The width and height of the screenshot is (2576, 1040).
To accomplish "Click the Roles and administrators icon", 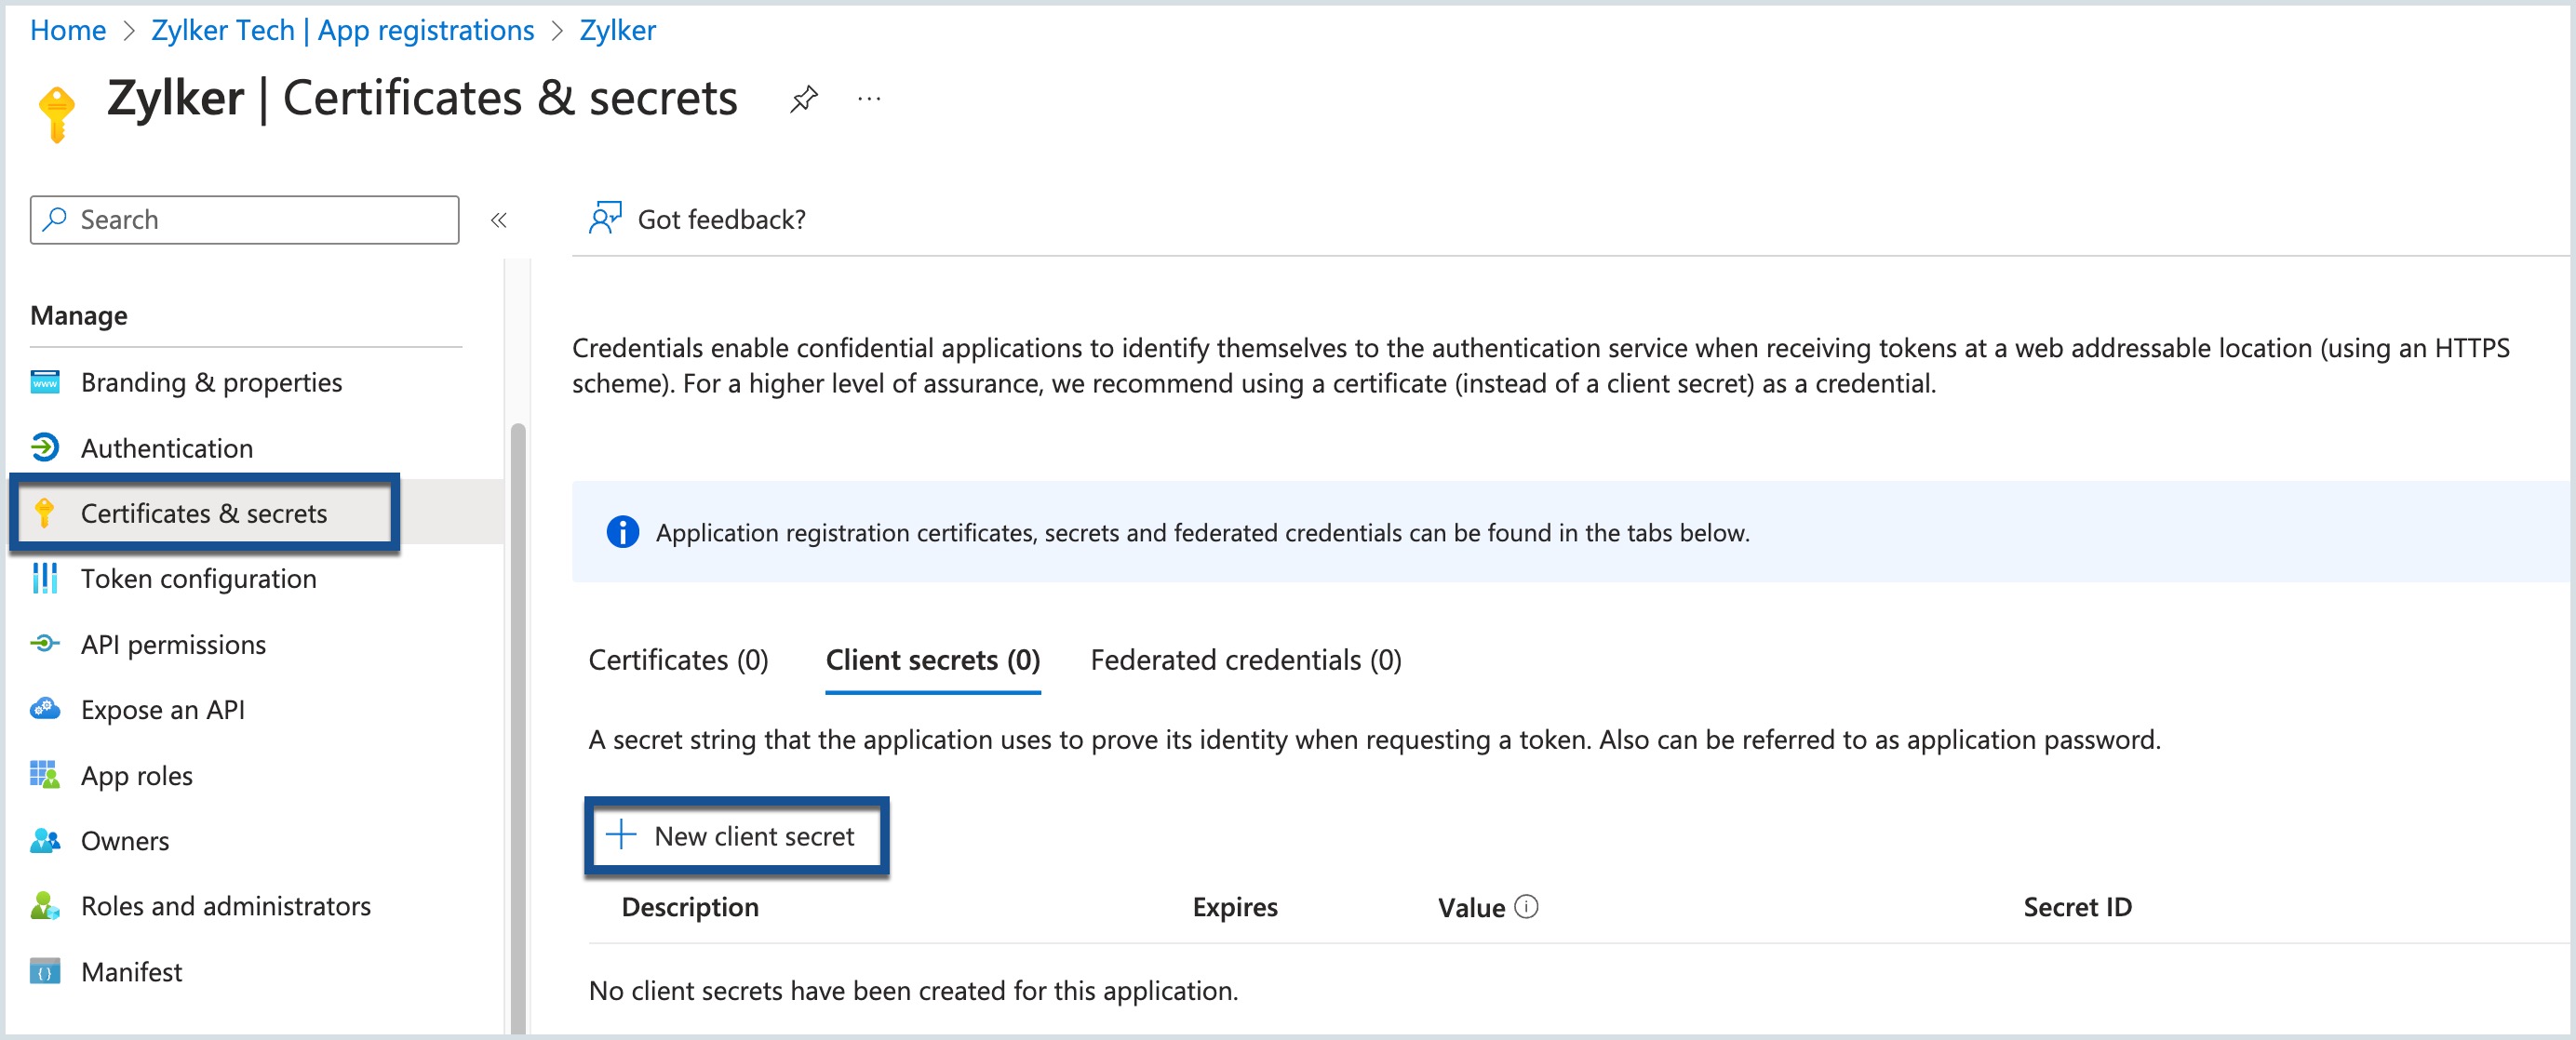I will [45, 905].
